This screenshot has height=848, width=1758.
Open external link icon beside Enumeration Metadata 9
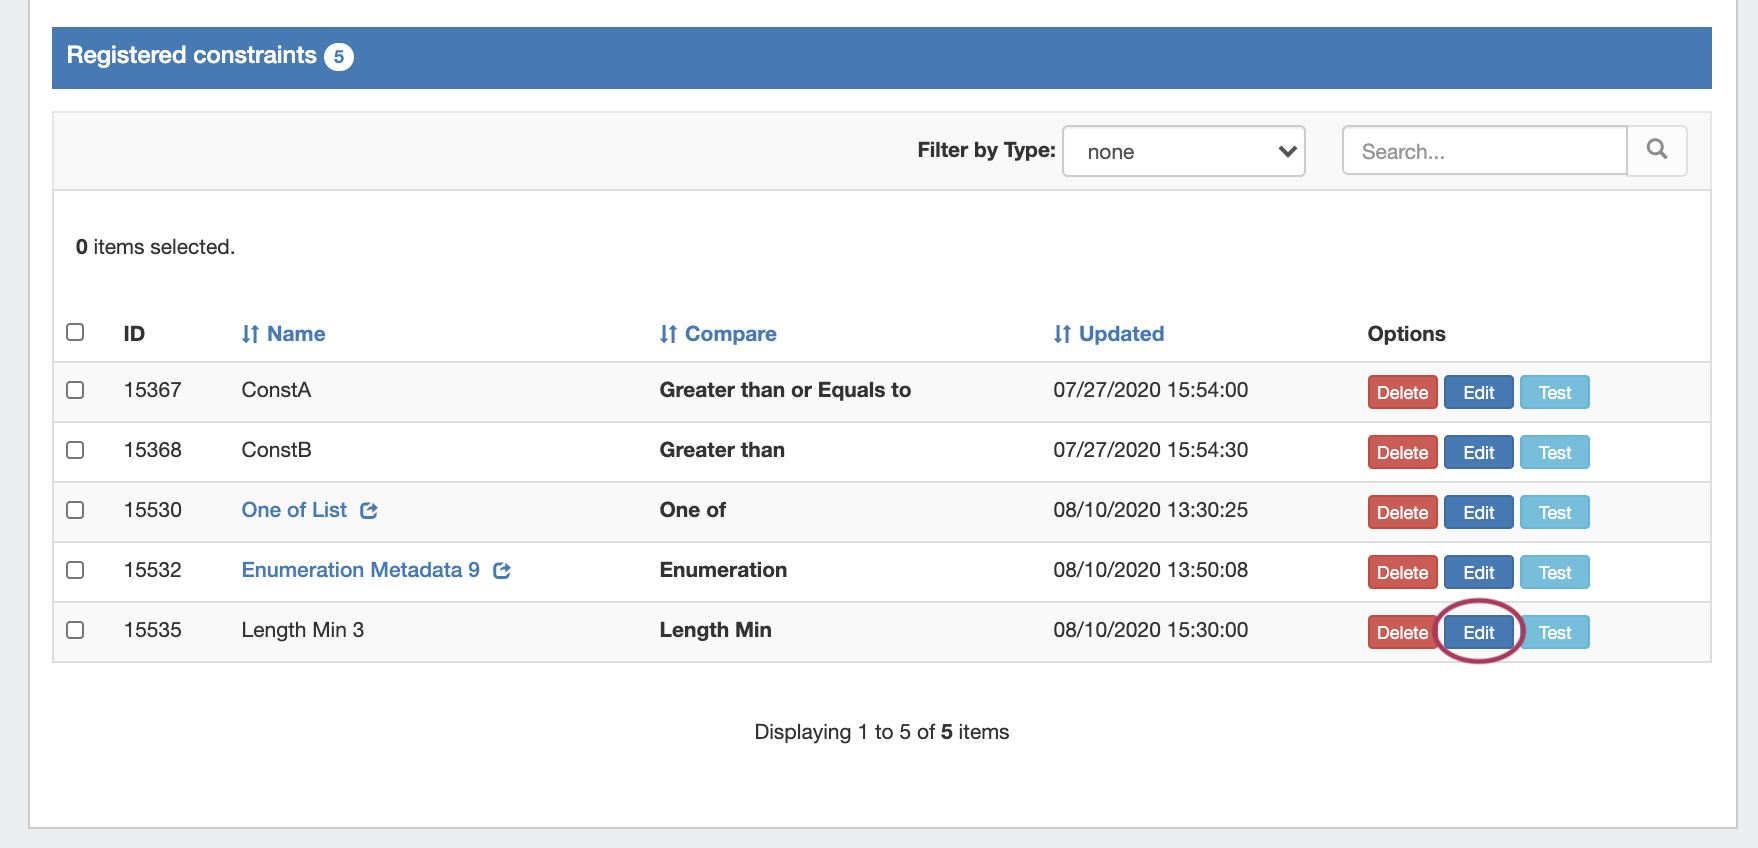click(x=502, y=571)
